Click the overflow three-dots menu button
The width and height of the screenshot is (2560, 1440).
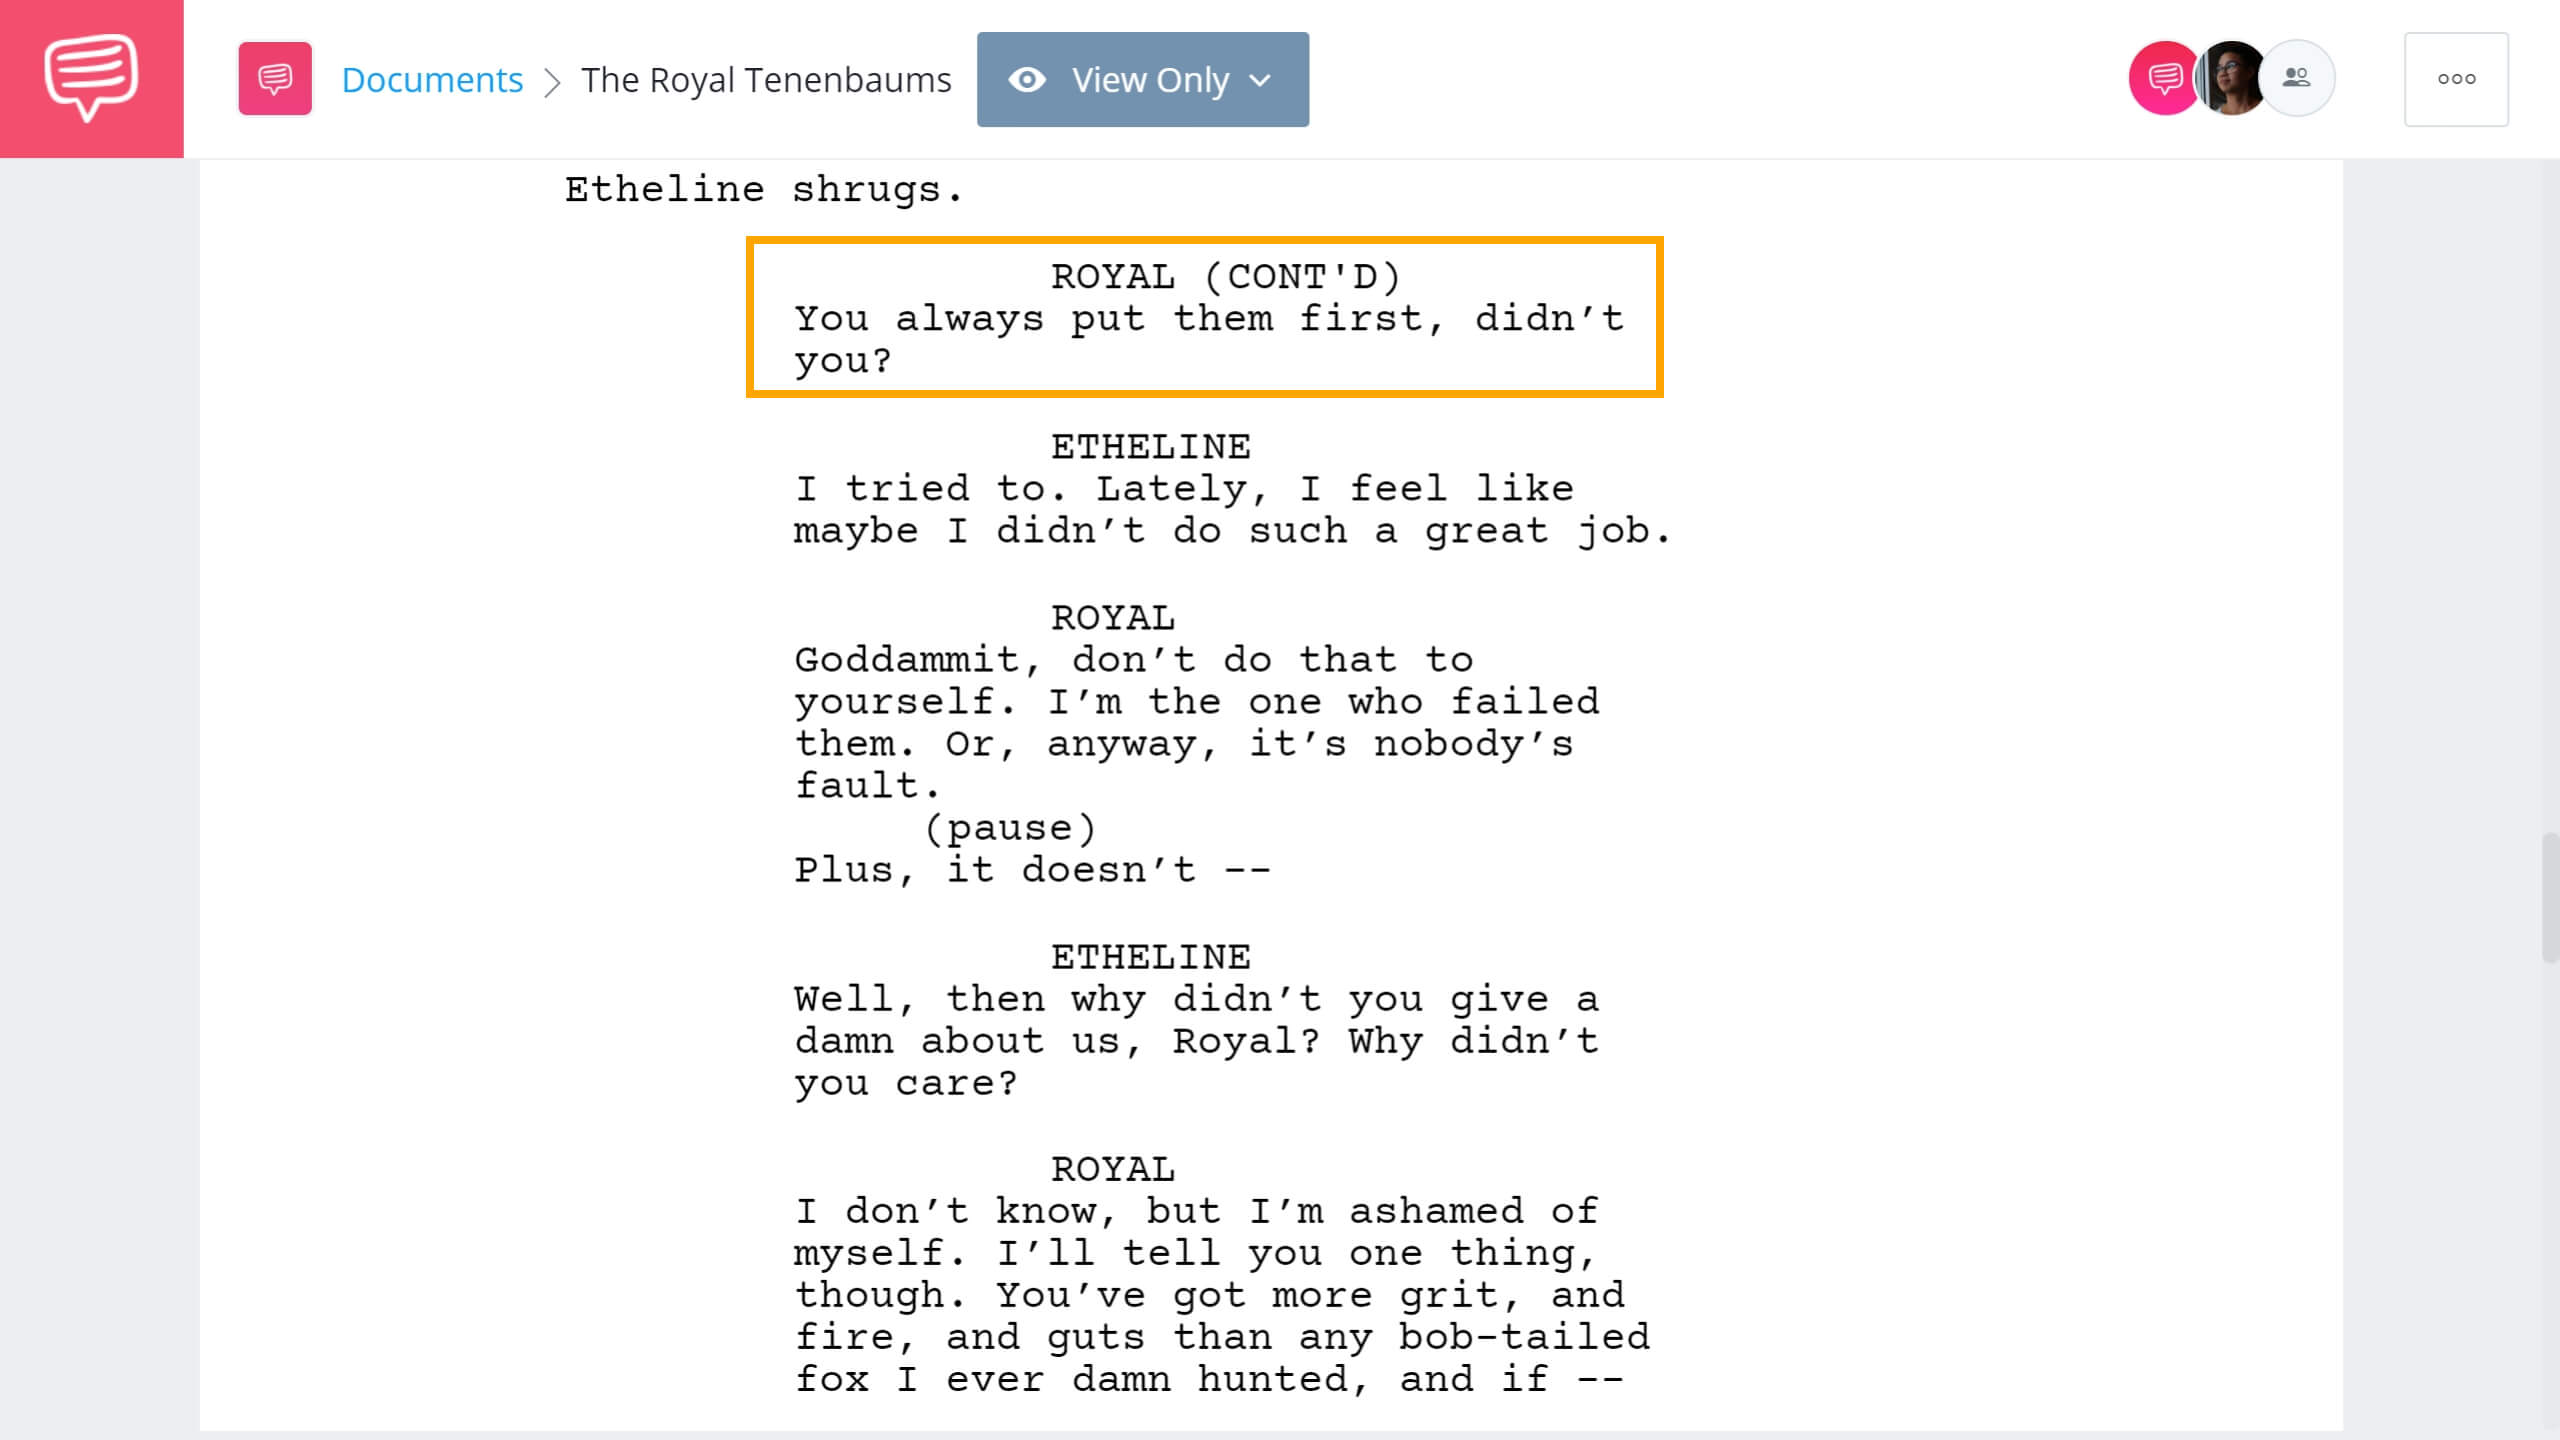click(2456, 79)
